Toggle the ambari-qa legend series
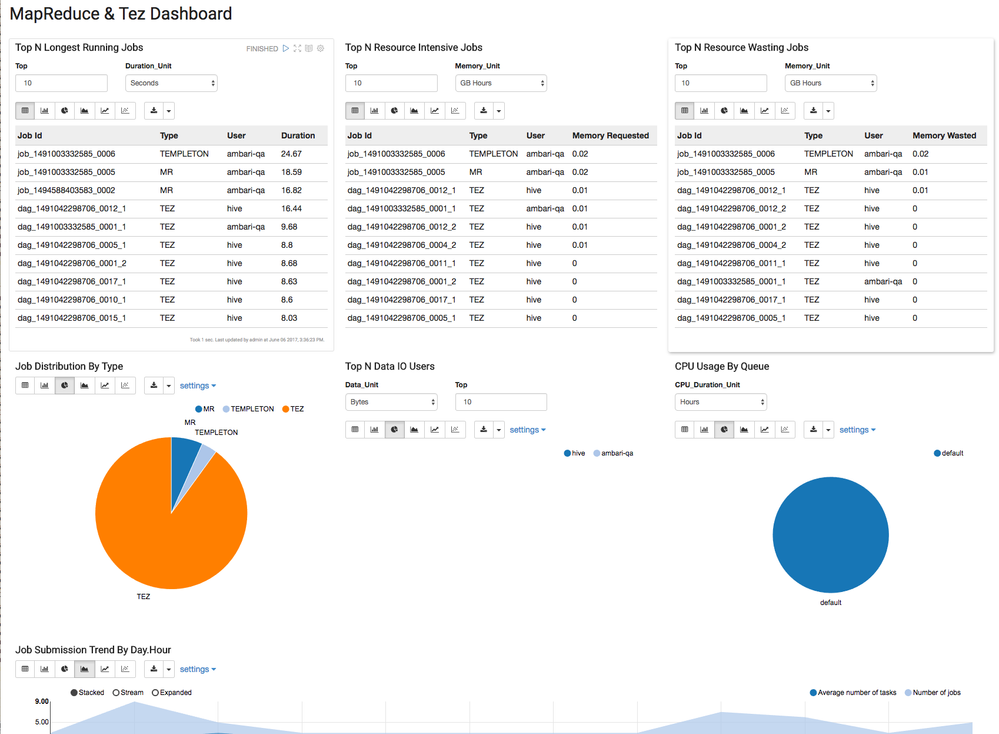The width and height of the screenshot is (999, 734). 613,454
